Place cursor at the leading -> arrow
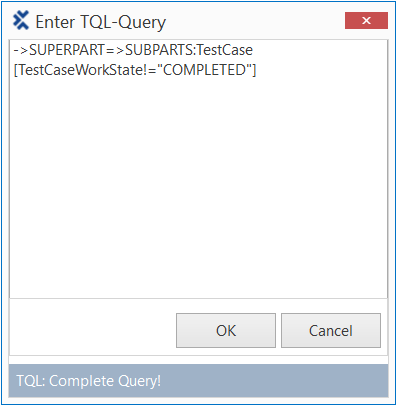 click(x=21, y=50)
